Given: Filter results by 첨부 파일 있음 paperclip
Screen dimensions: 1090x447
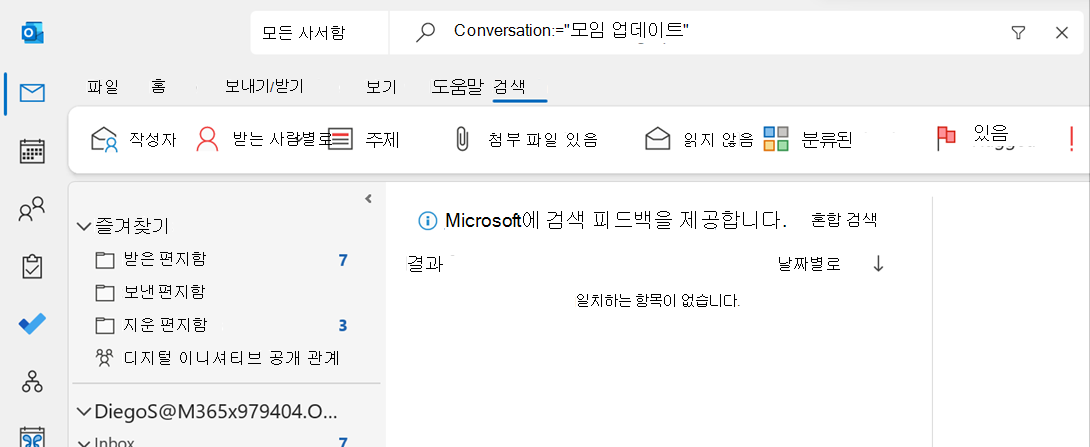Looking at the screenshot, I should (x=526, y=140).
